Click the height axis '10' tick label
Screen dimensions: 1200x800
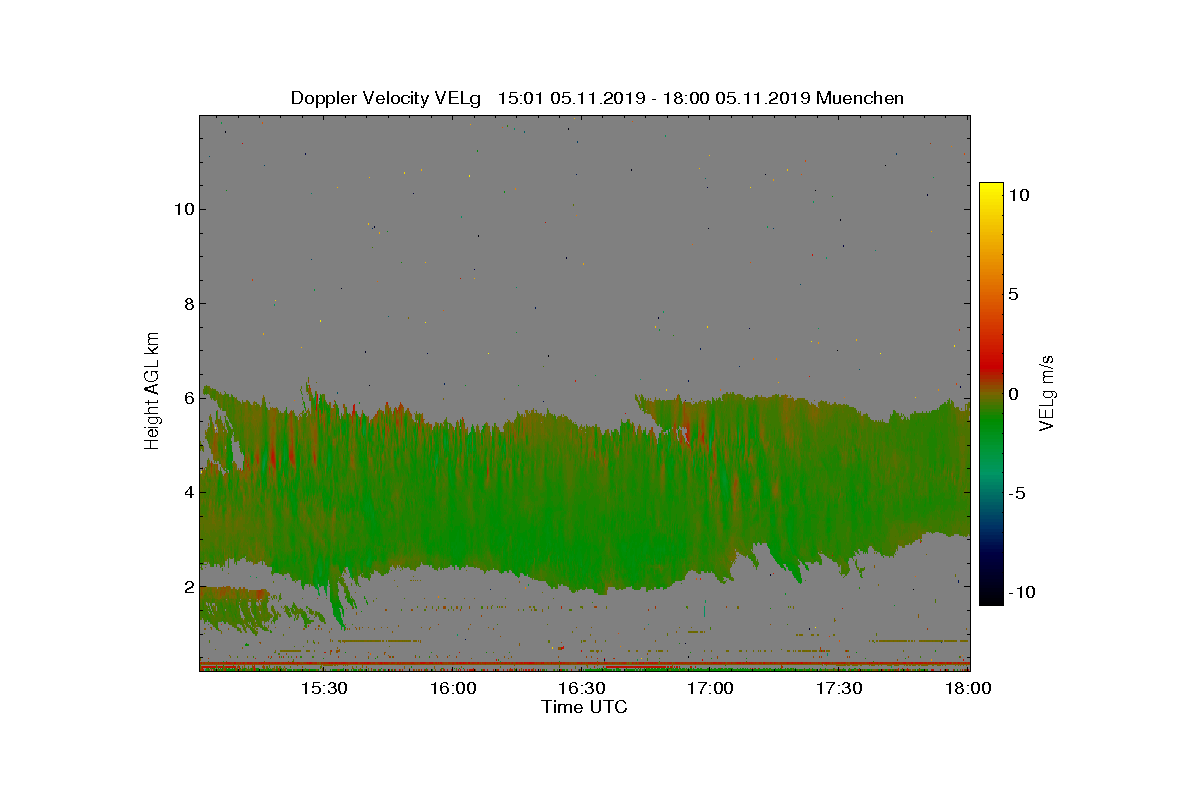[183, 209]
